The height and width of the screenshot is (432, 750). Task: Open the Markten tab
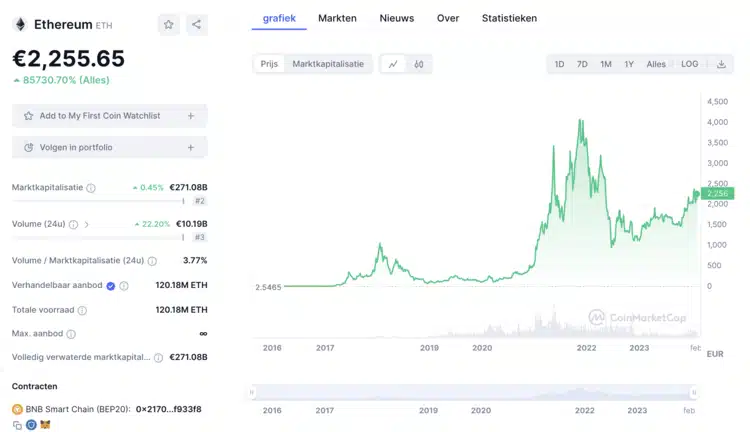[x=337, y=18]
